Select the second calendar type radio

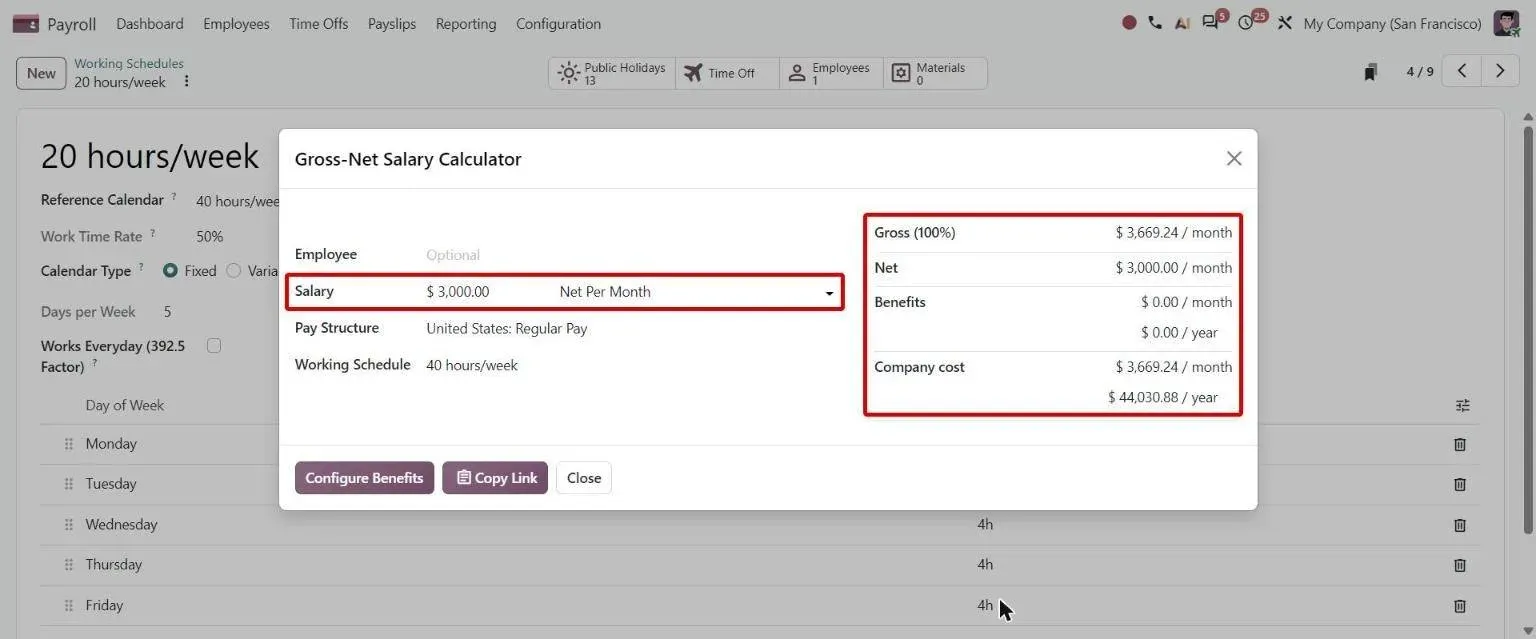(x=234, y=271)
